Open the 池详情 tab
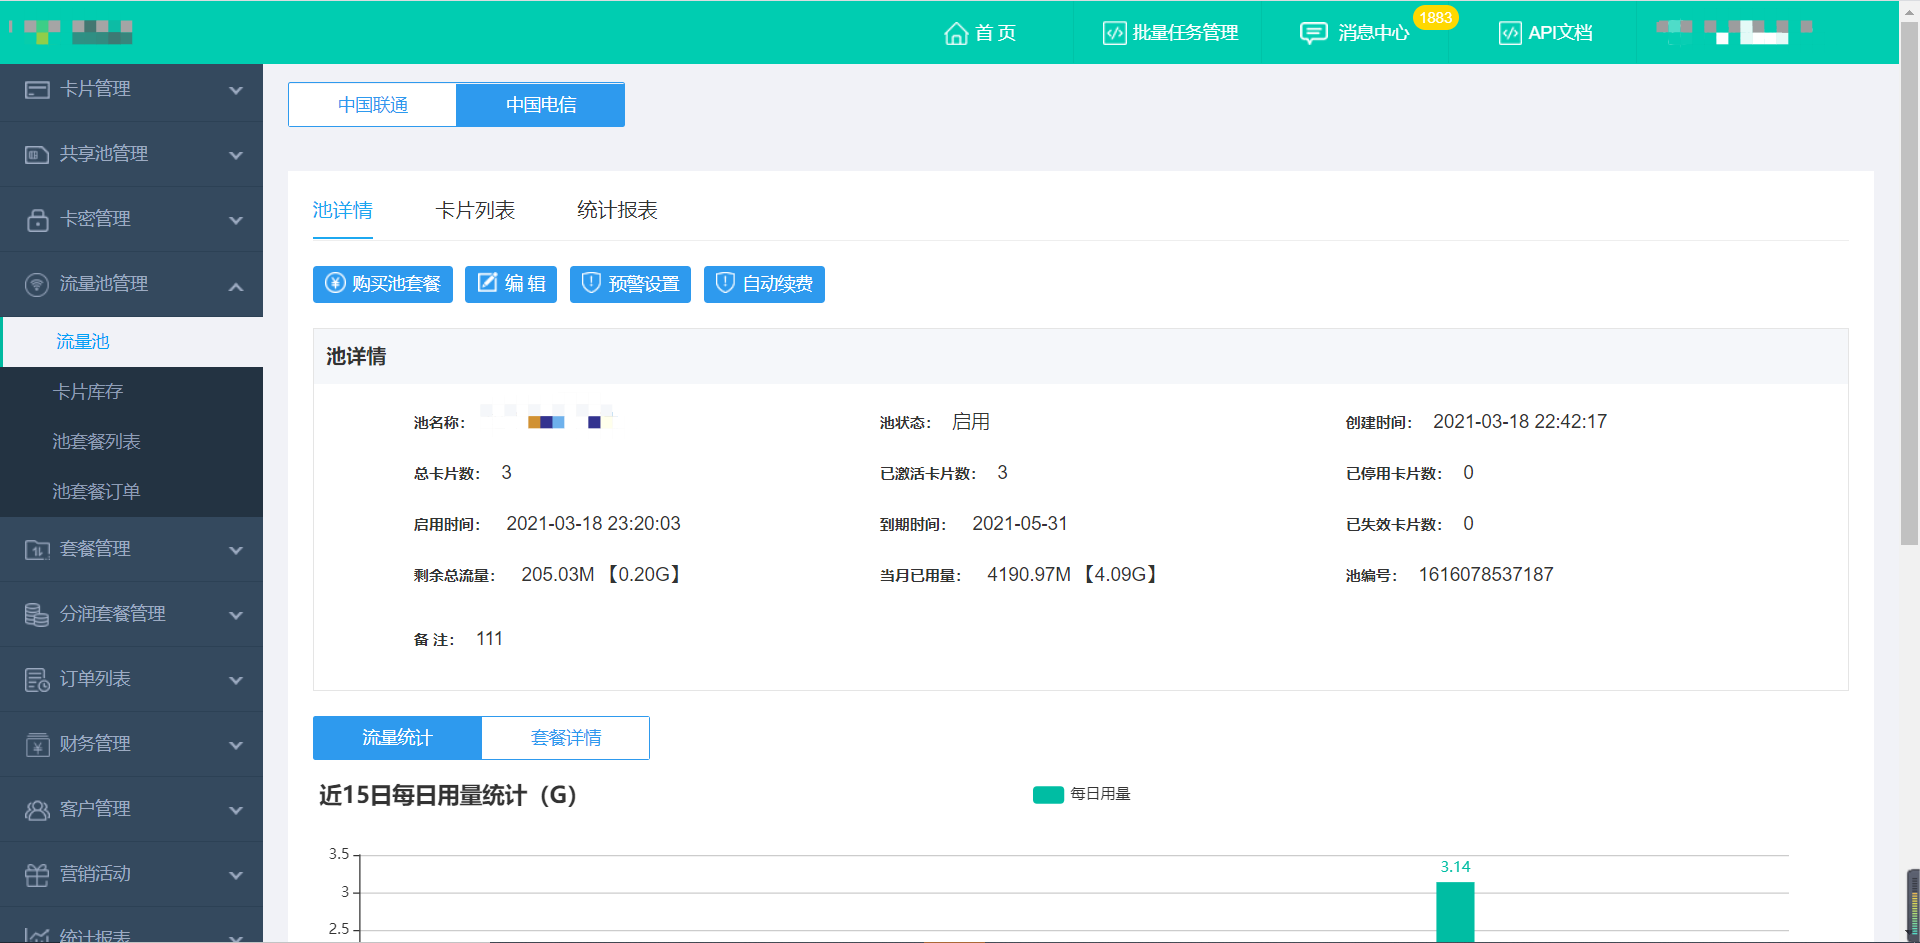 pyautogui.click(x=343, y=210)
